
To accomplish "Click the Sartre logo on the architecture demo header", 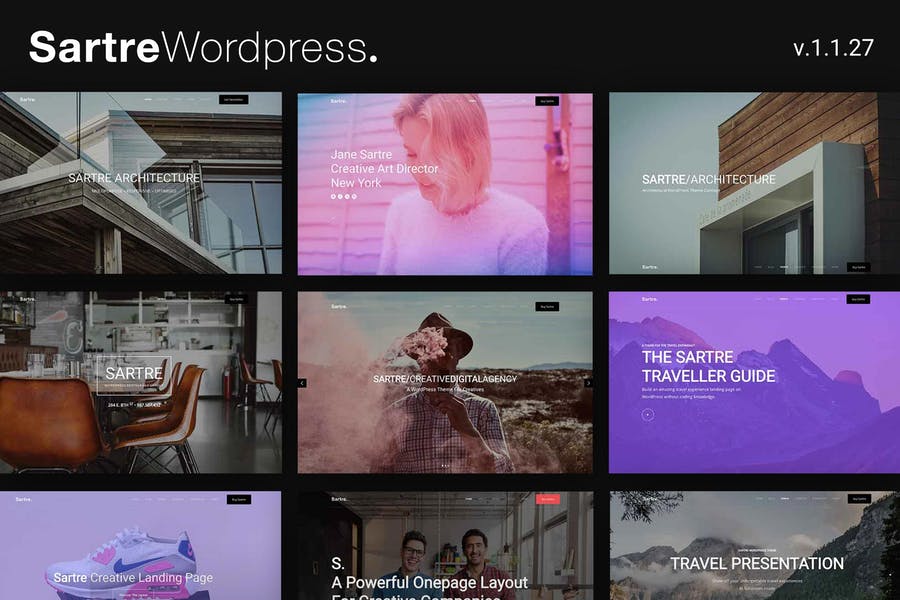I will click(x=28, y=99).
